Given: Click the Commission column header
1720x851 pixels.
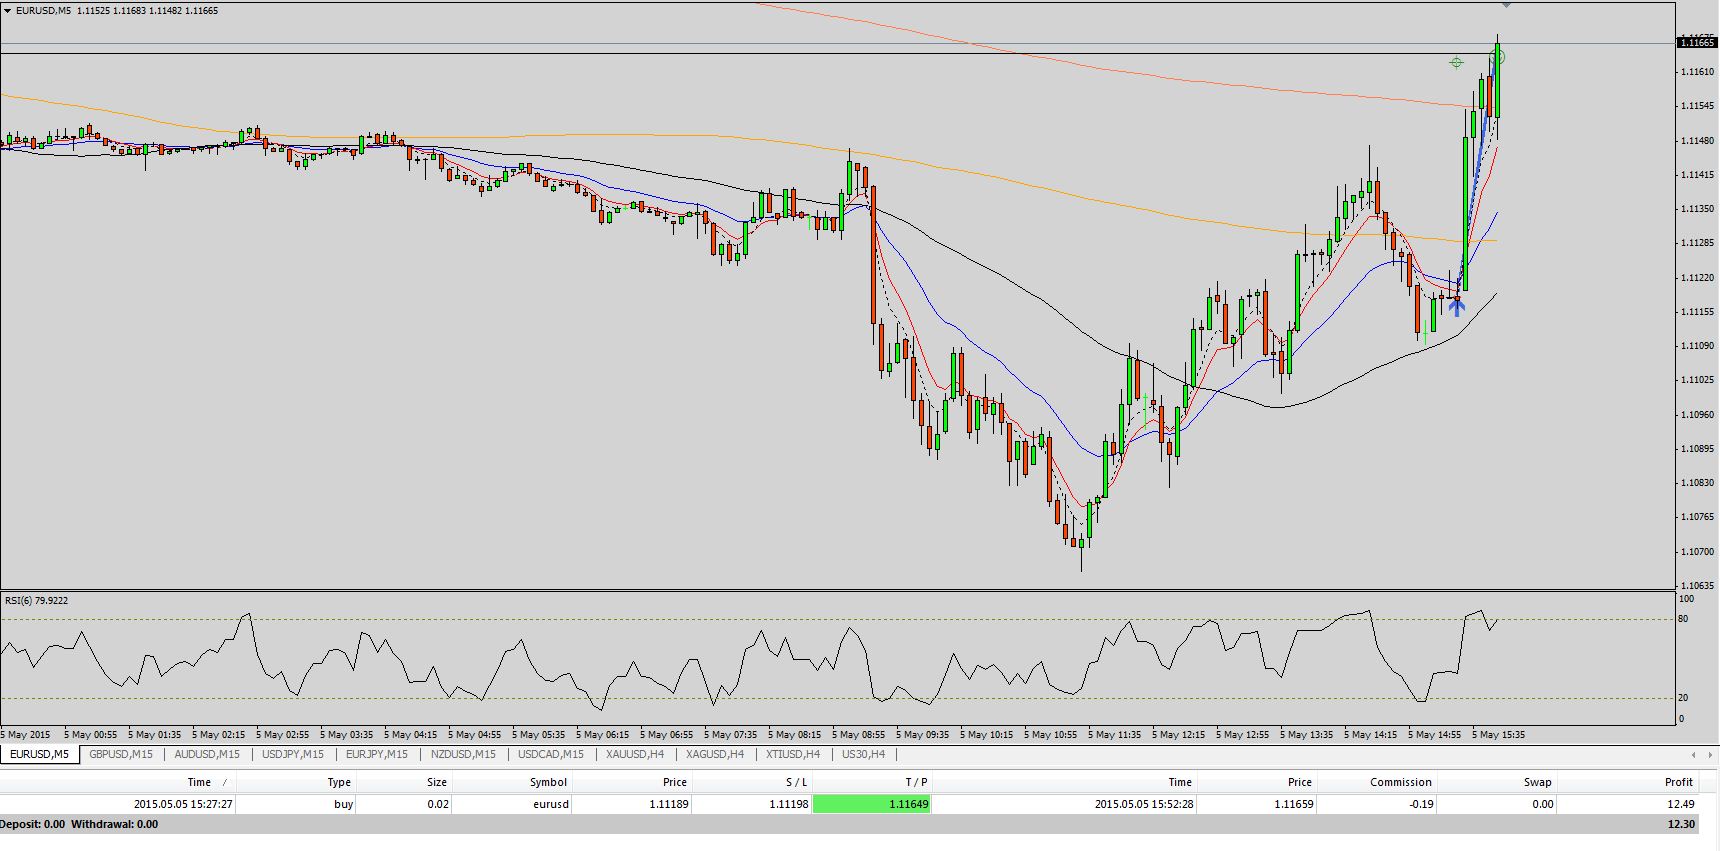Looking at the screenshot, I should (1400, 782).
